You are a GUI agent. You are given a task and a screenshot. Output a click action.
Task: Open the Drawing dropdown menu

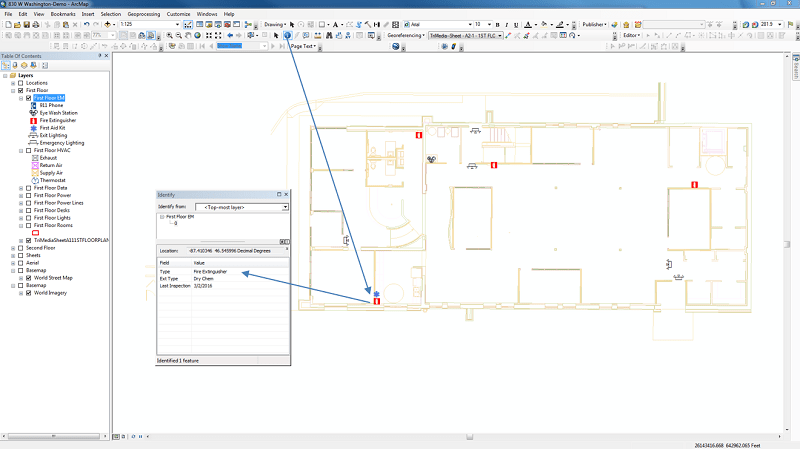point(274,24)
